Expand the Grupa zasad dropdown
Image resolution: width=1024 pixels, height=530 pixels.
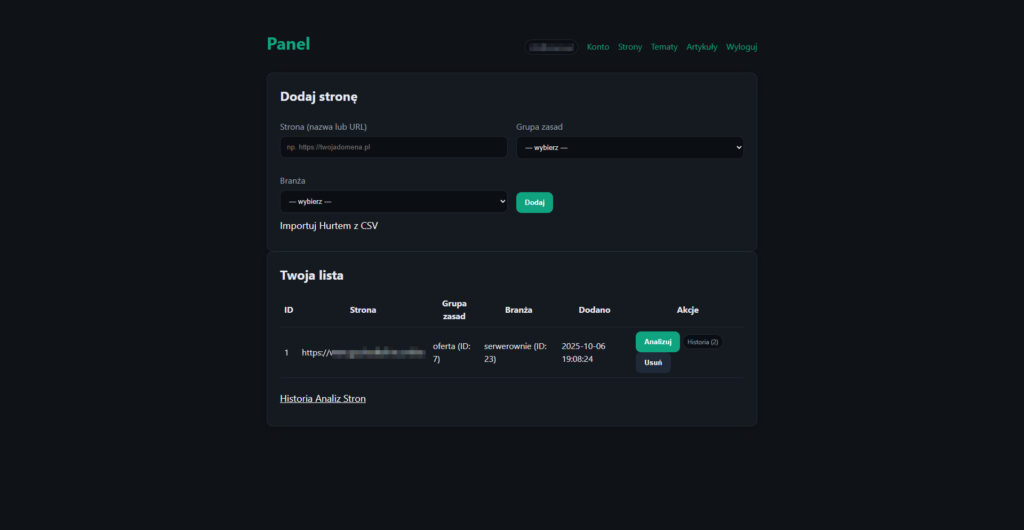(629, 147)
